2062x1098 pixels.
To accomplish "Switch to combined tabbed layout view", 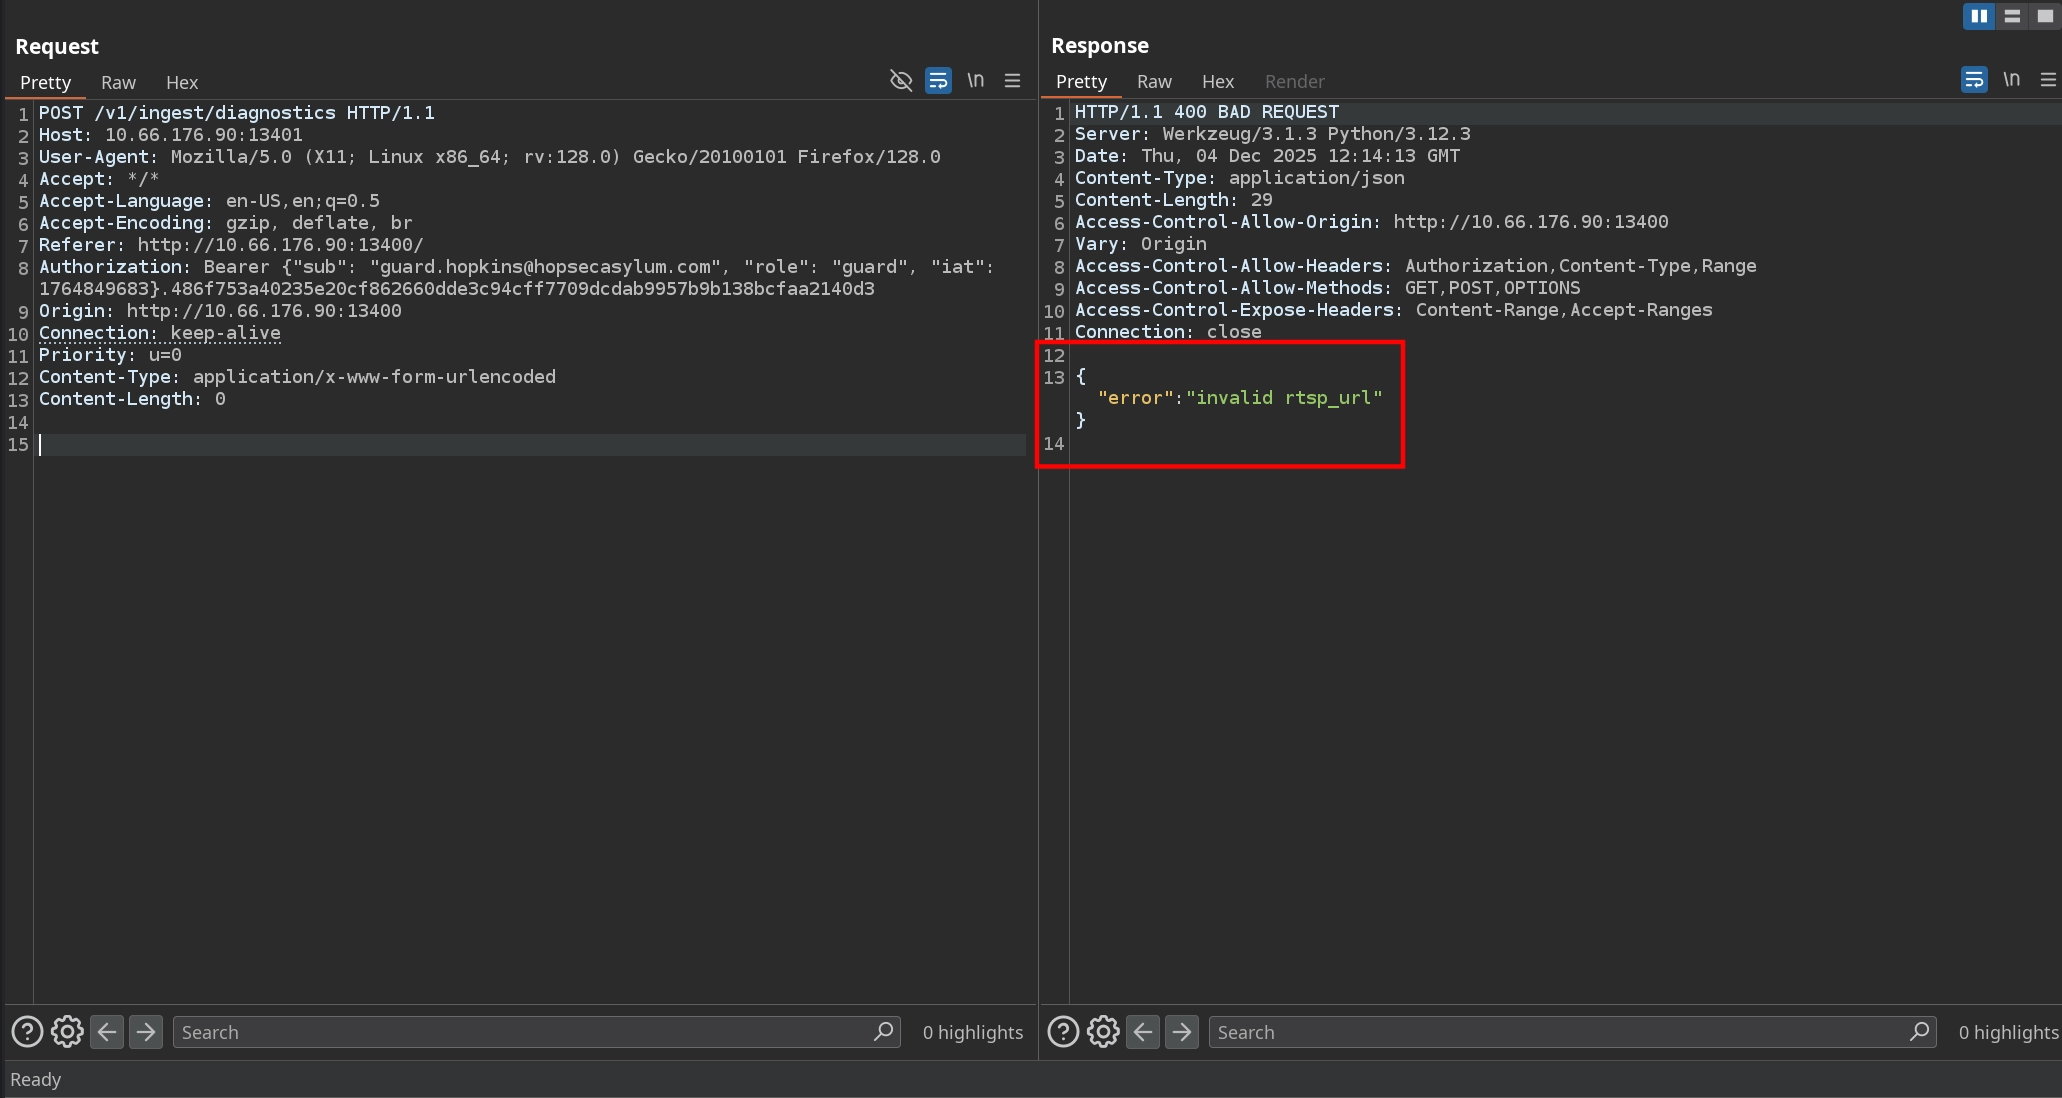I will point(2045,16).
